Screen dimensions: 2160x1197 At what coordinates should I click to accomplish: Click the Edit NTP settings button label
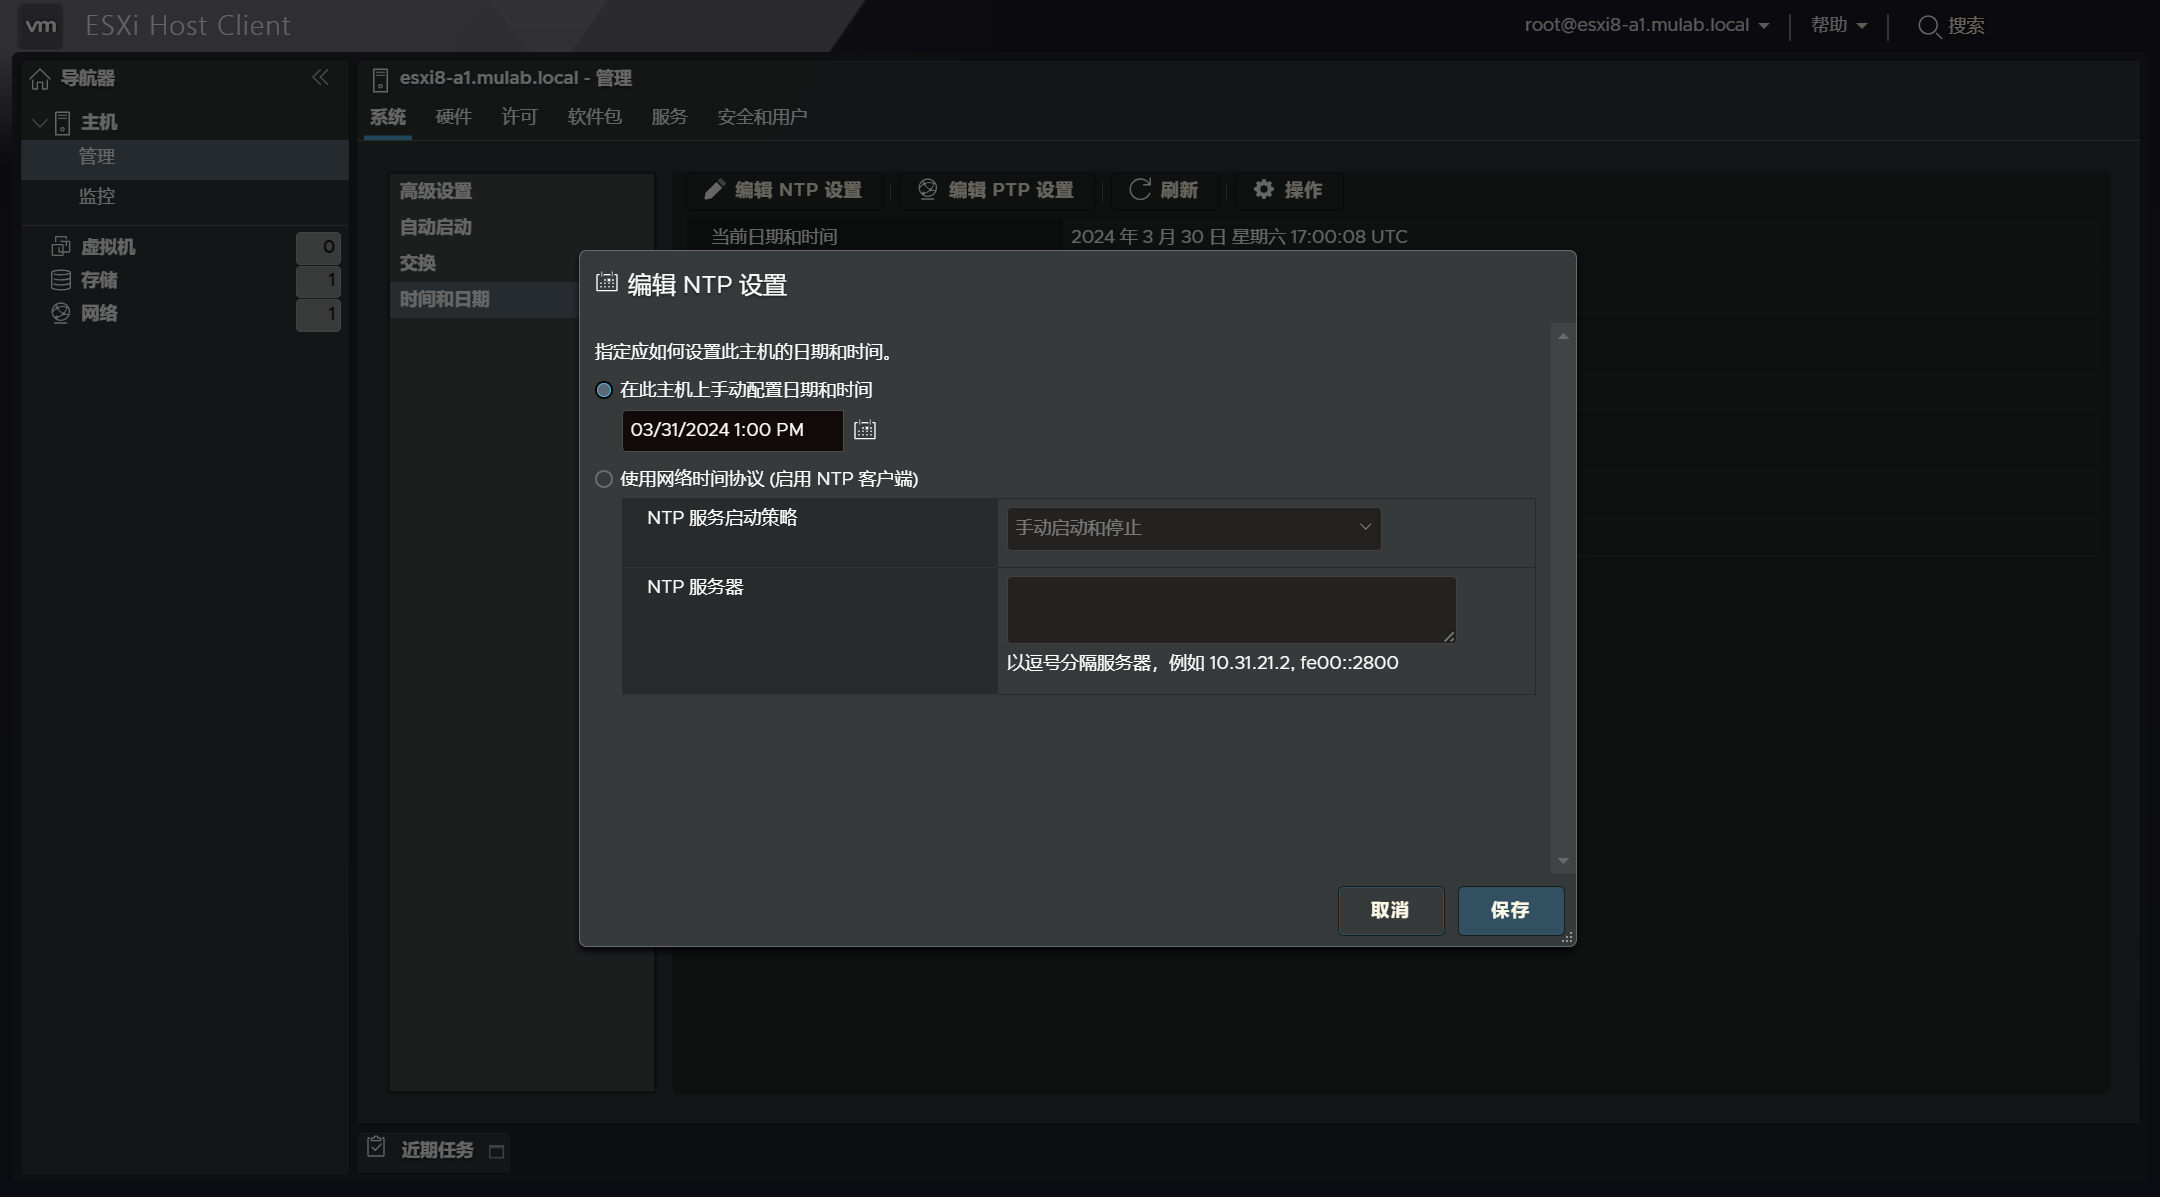coord(798,190)
